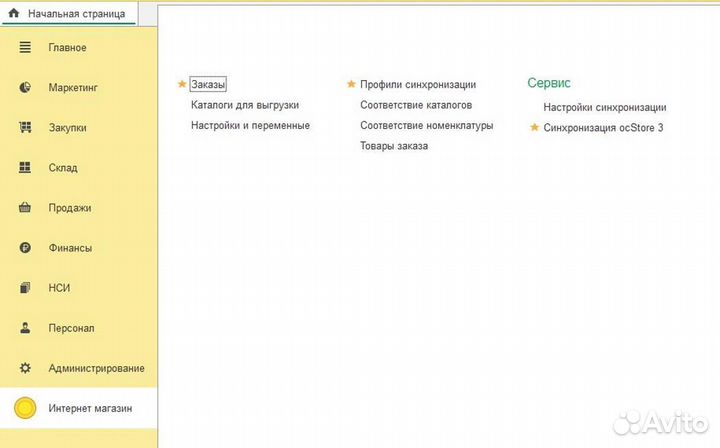Click the home icon on Начальная страница tab
Viewport: 720px width, 448px height.
point(14,13)
